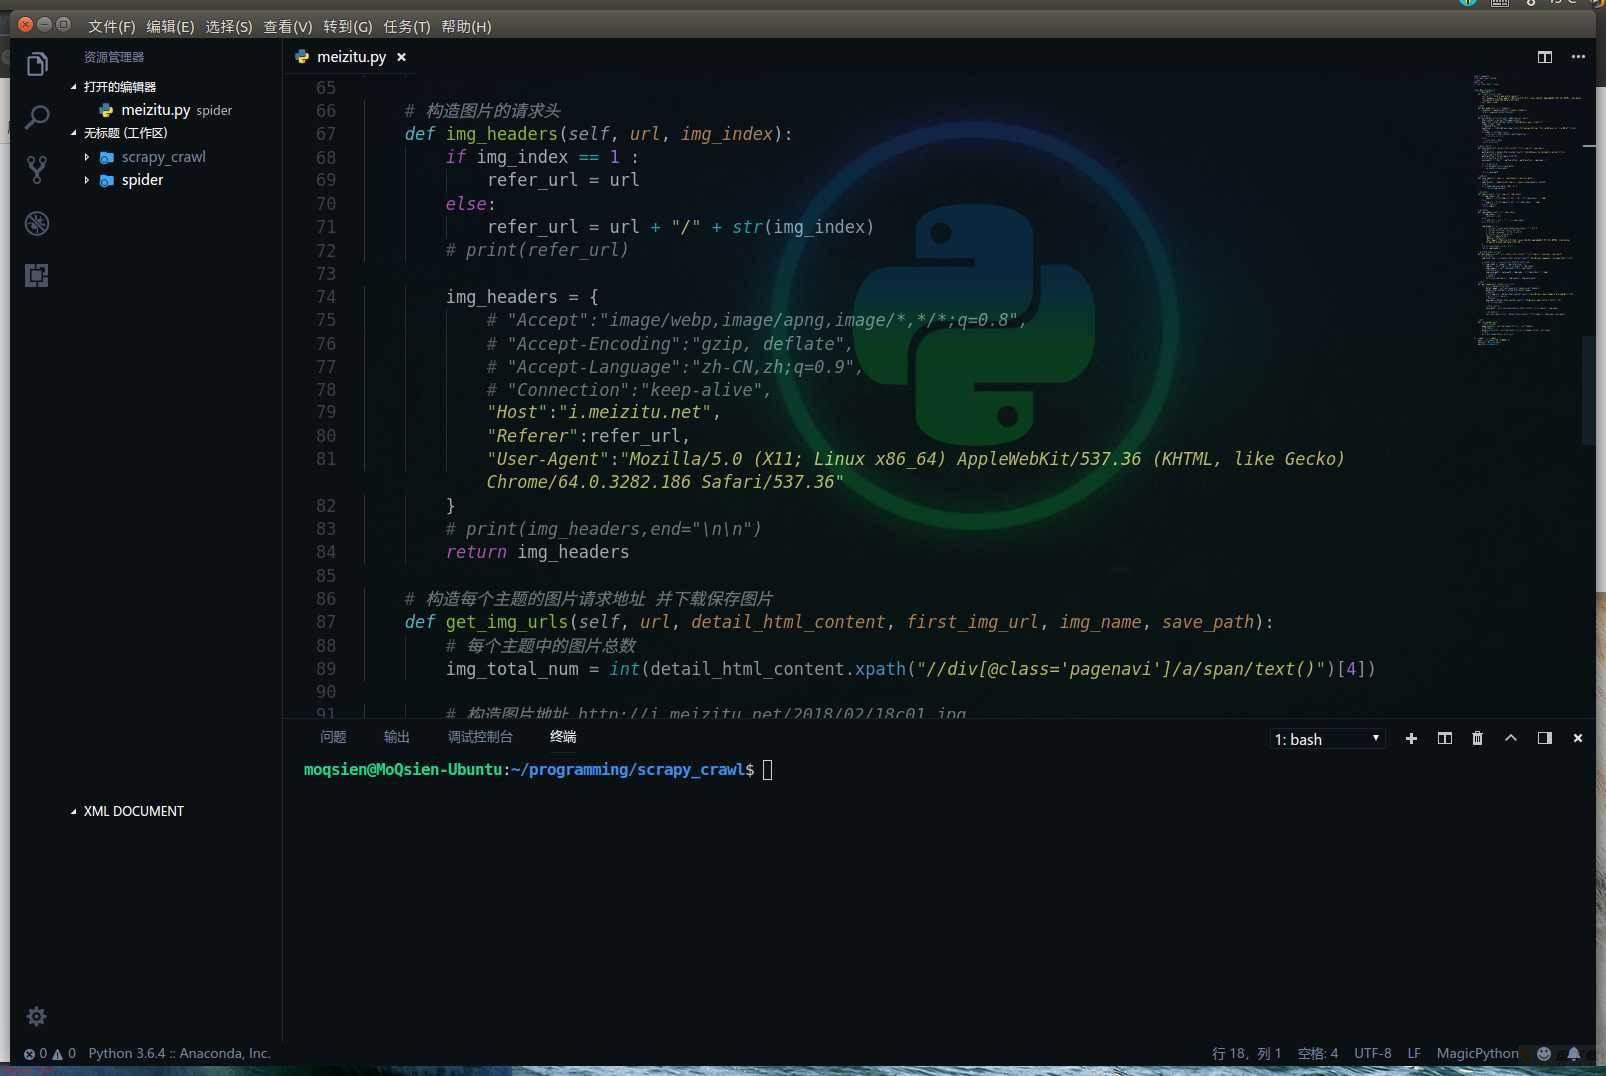Open the 文件(F) menu
This screenshot has height=1076, width=1606.
pyautogui.click(x=111, y=26)
